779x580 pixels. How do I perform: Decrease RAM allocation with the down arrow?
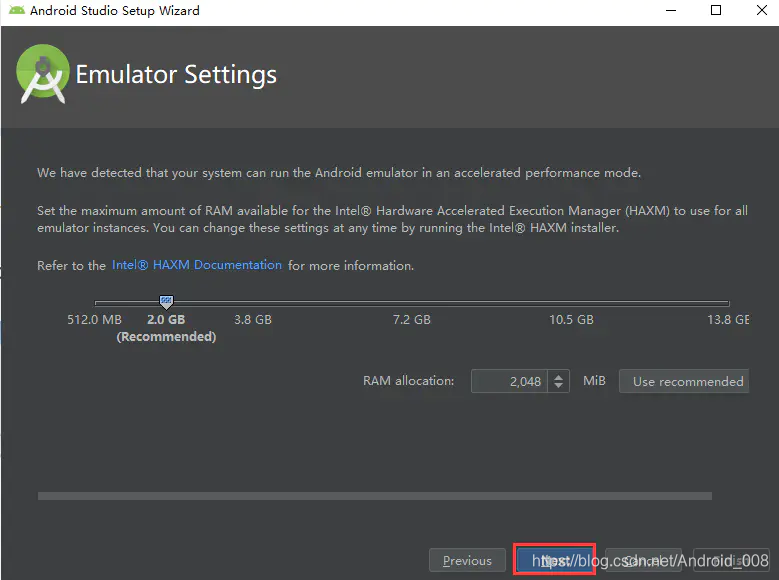pos(558,386)
